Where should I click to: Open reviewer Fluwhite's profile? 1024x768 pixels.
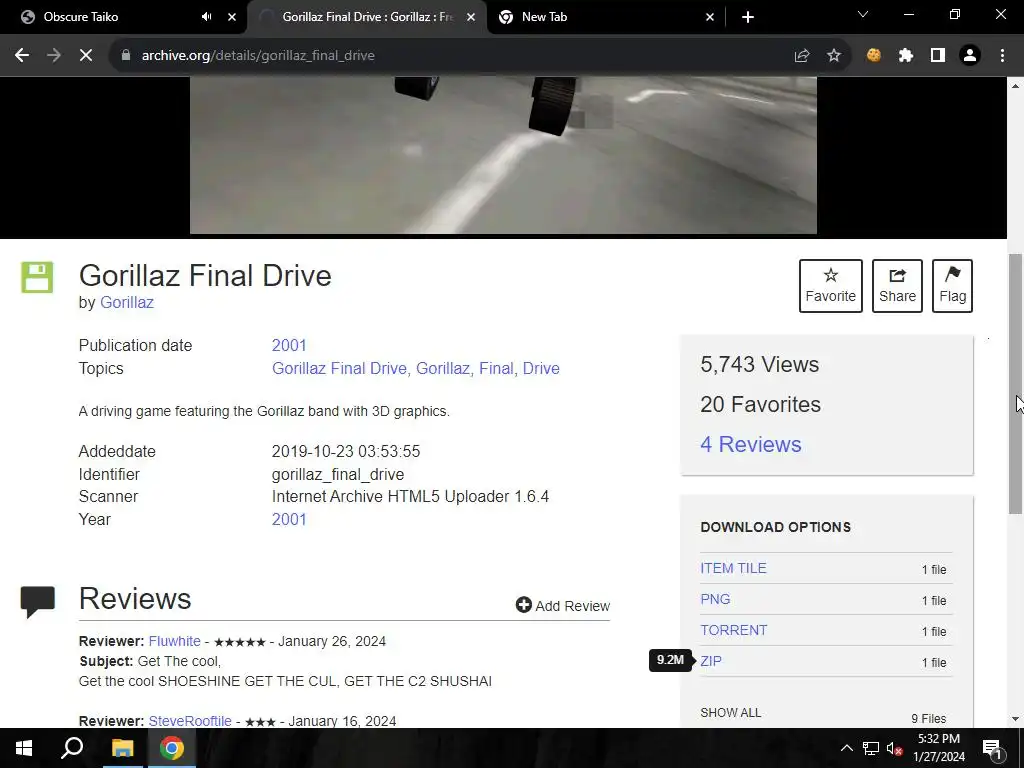(174, 641)
